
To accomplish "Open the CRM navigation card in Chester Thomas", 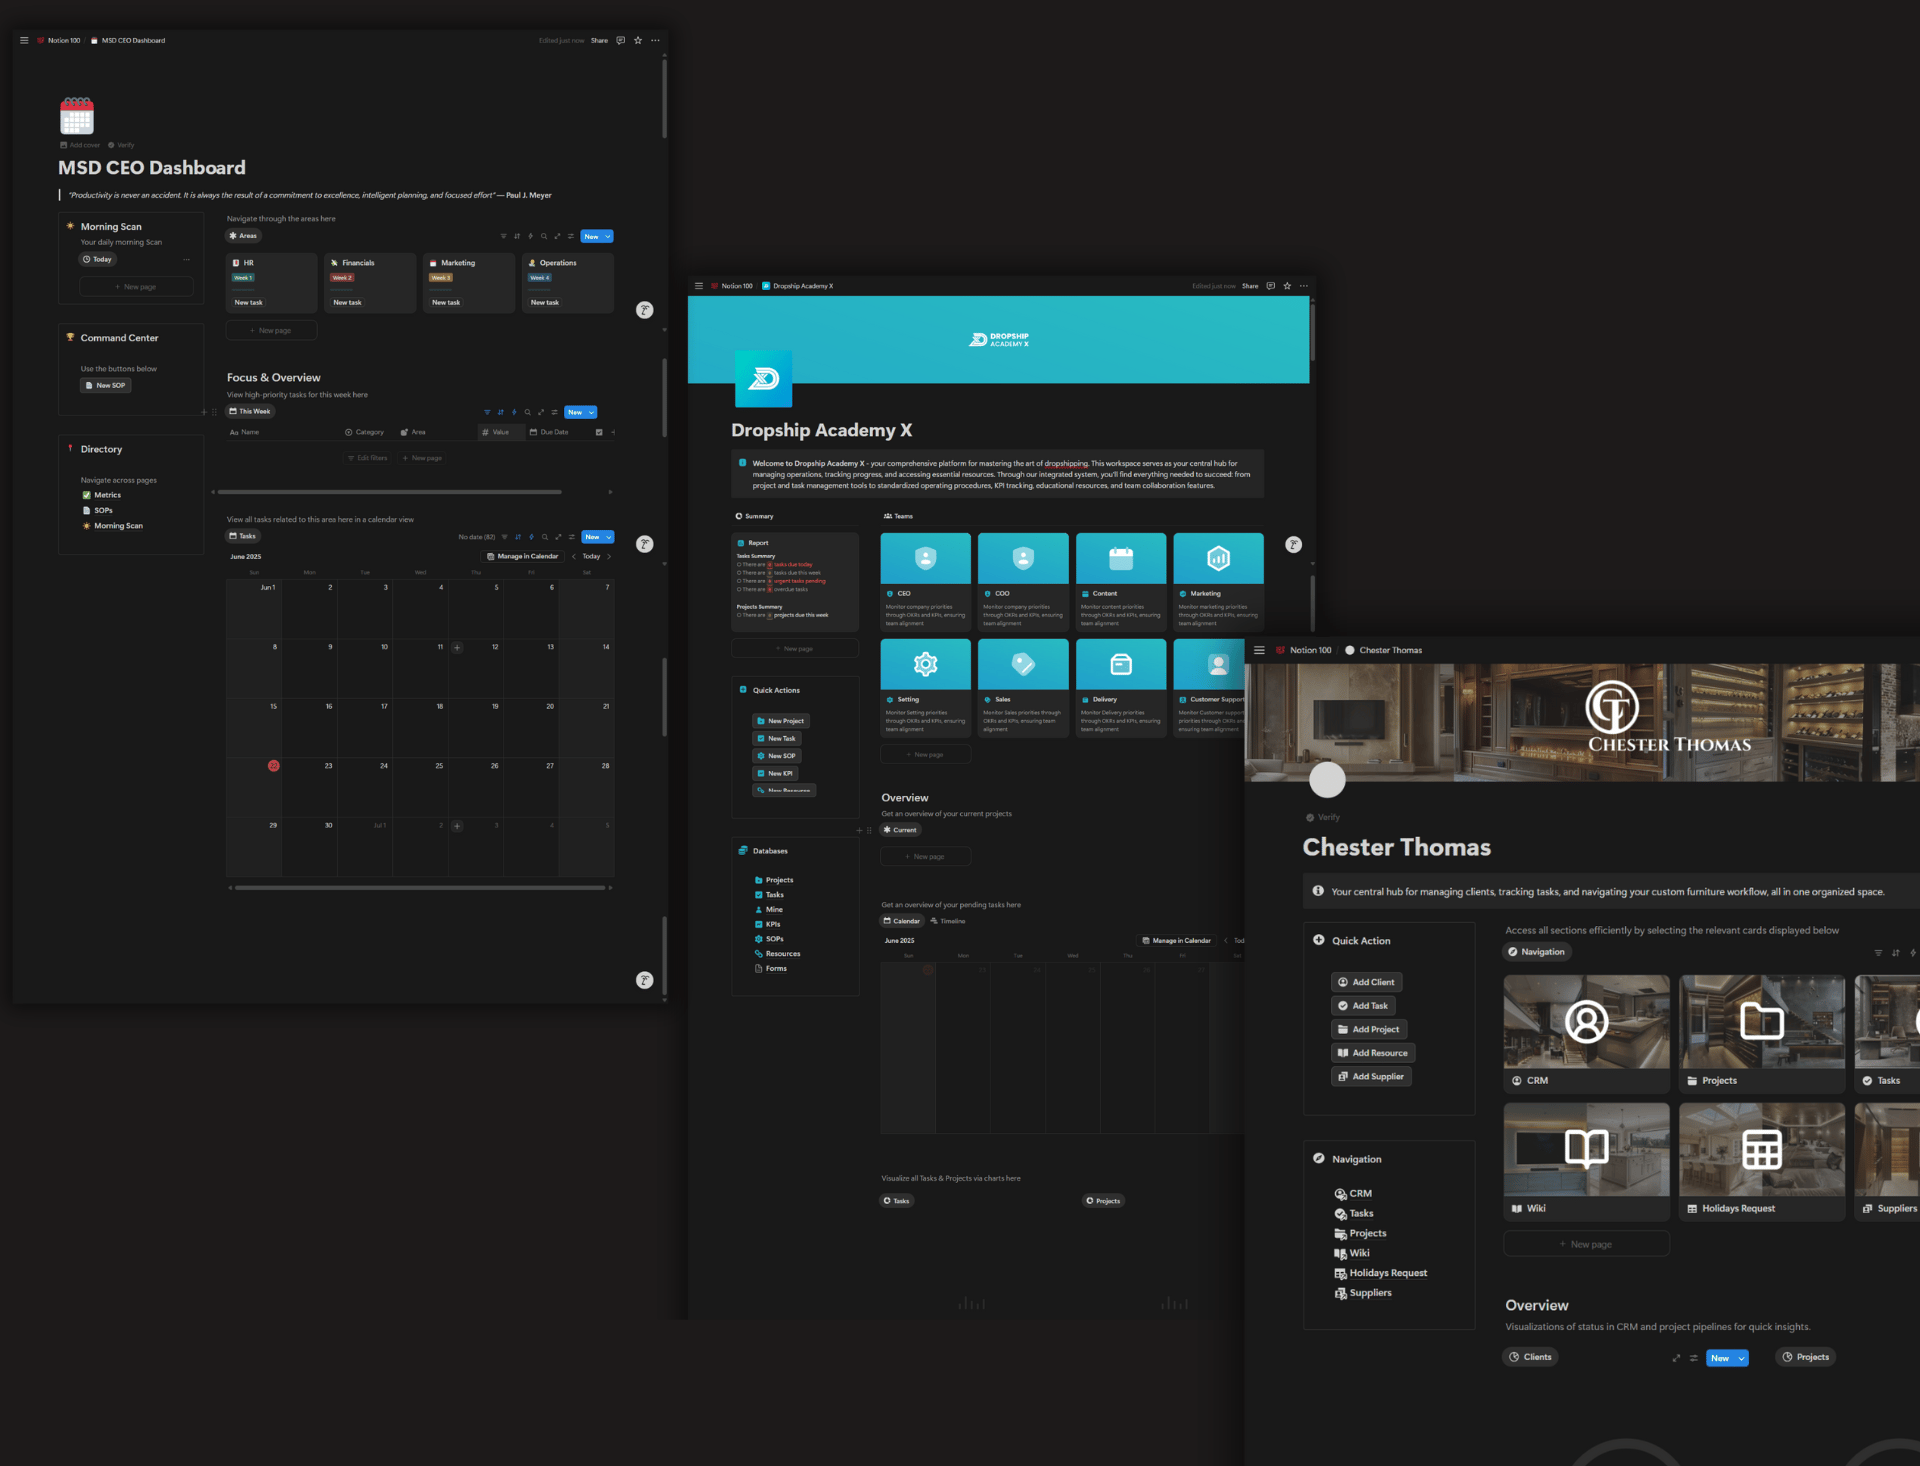I will [x=1586, y=1033].
